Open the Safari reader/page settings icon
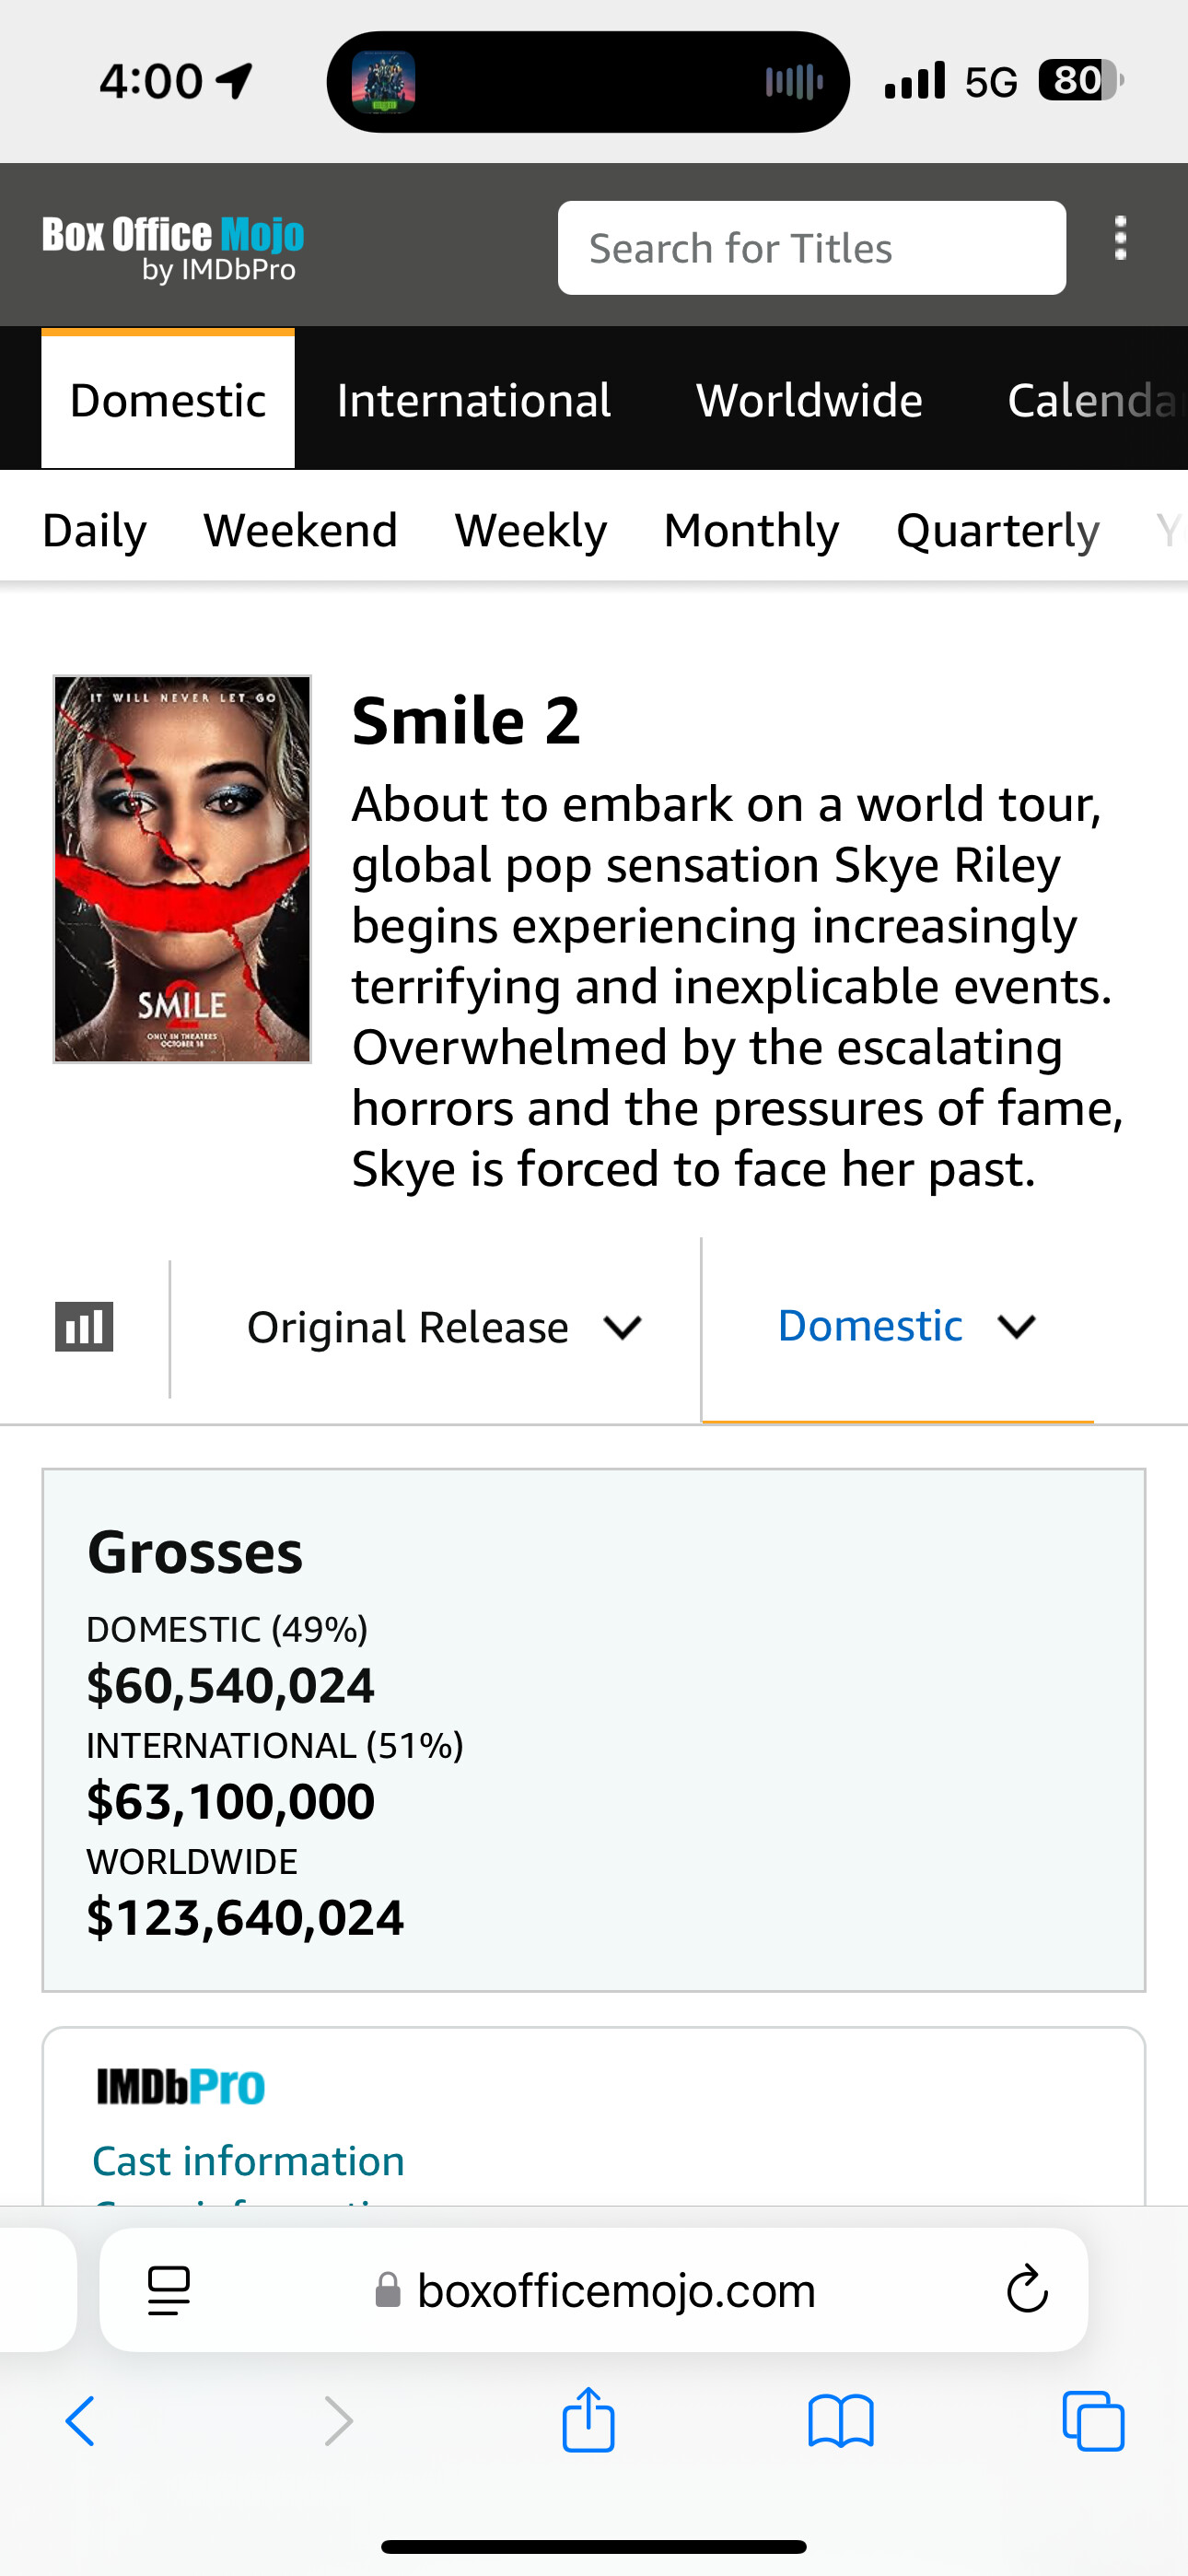This screenshot has height=2576, width=1188. click(168, 2290)
